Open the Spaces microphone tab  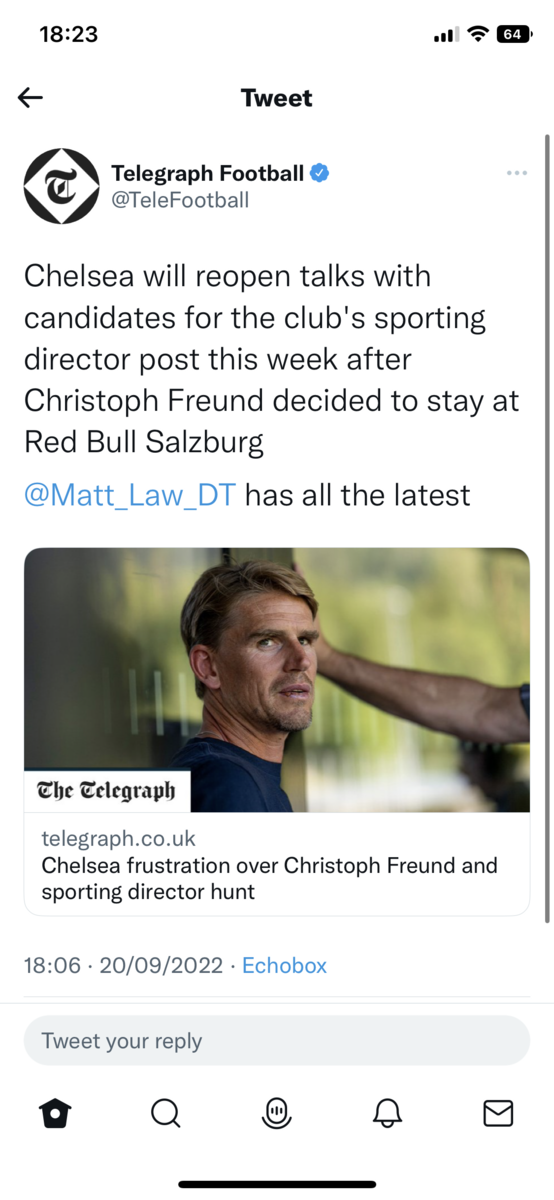277,1112
